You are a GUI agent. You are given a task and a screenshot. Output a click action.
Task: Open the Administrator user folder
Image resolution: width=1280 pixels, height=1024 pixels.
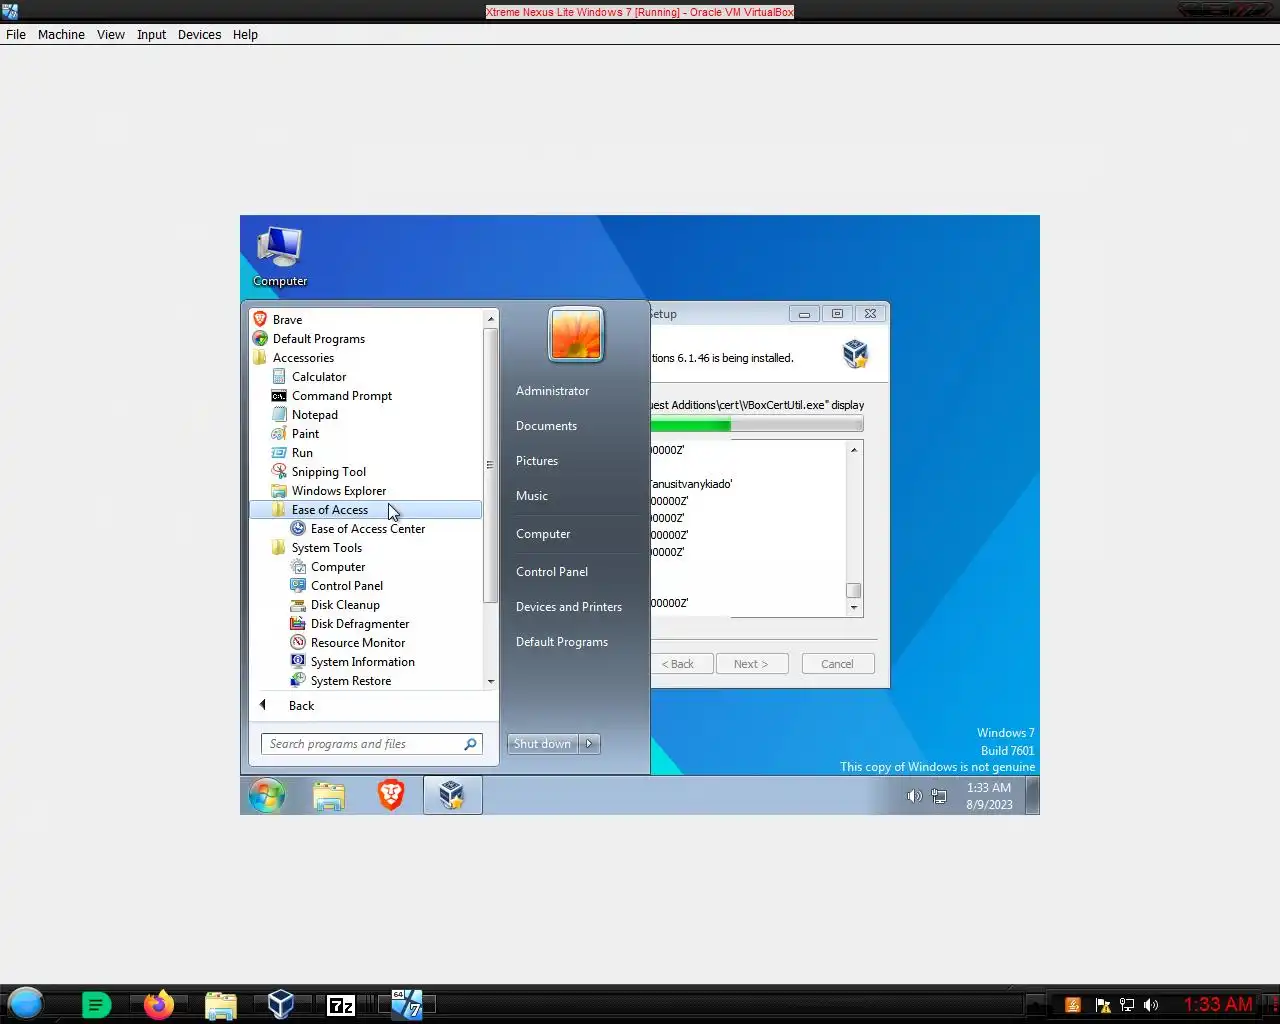[552, 391]
